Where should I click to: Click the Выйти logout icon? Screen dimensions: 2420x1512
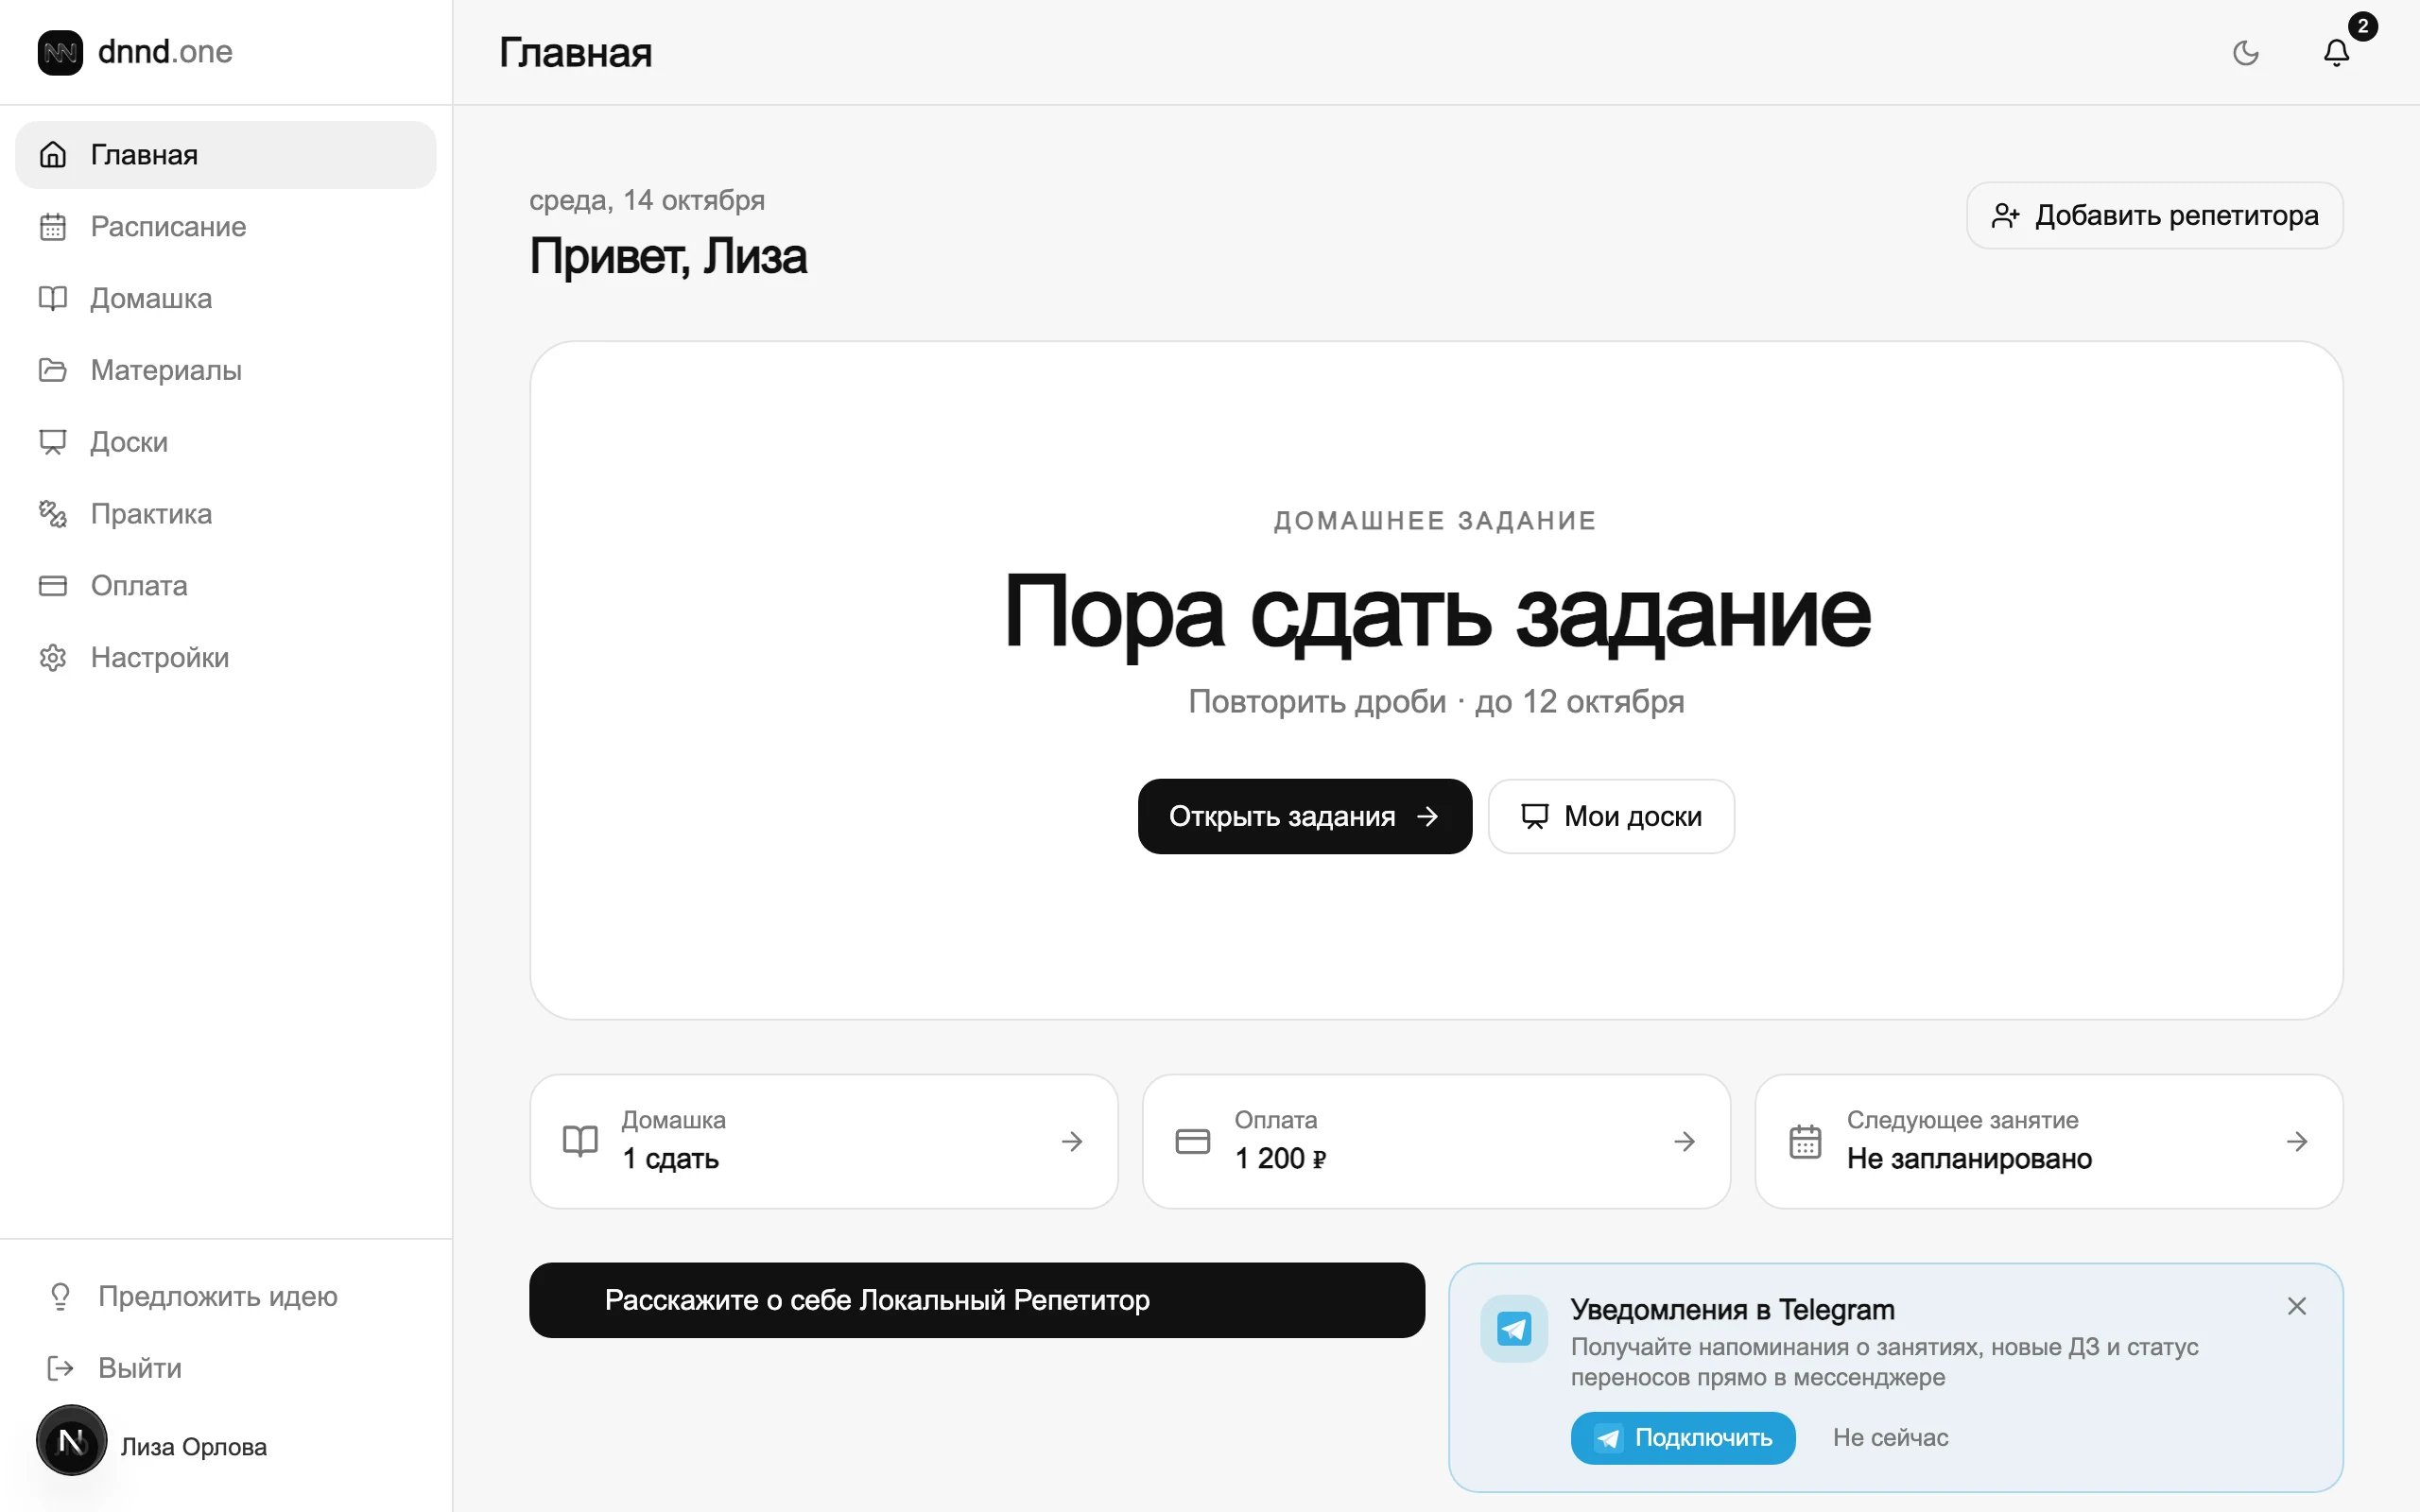60,1368
